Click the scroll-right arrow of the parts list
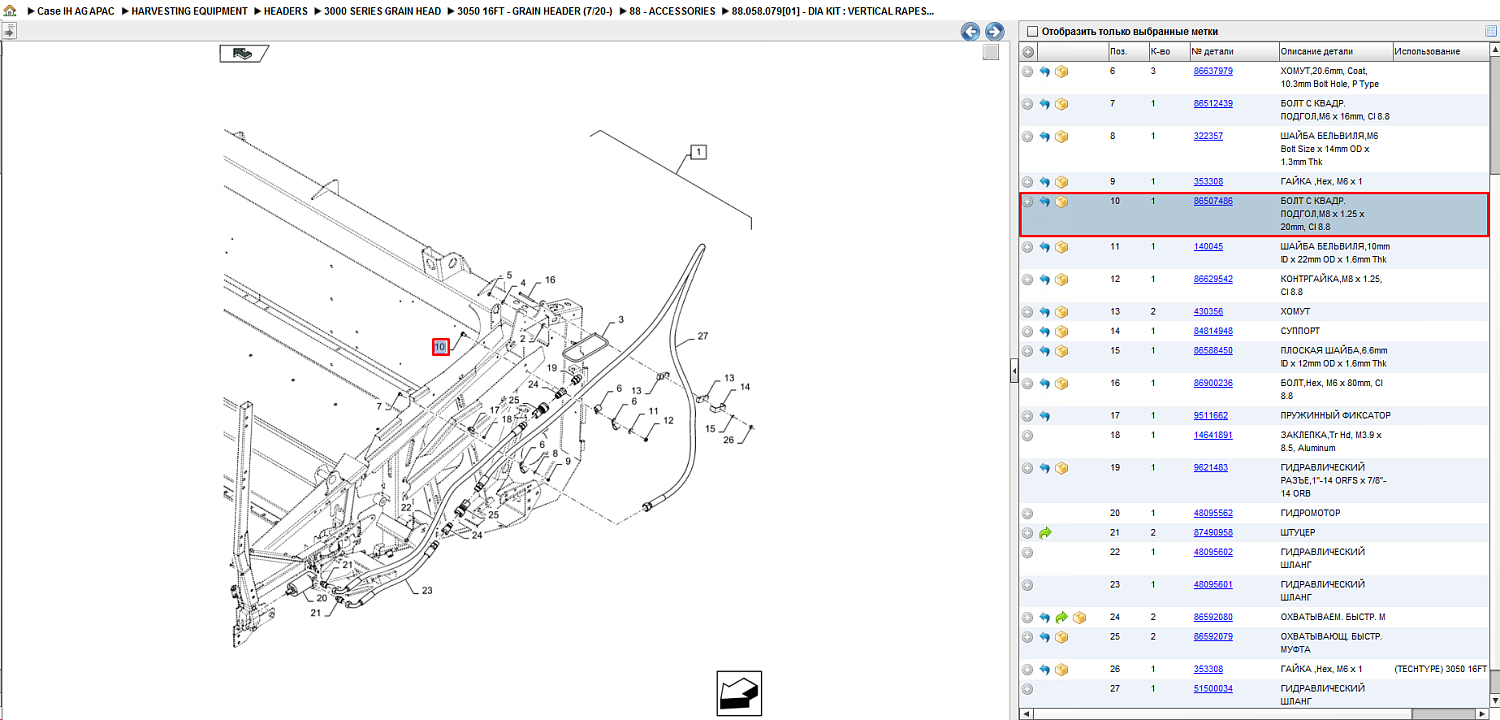Image resolution: width=1500 pixels, height=720 pixels. click(1480, 714)
